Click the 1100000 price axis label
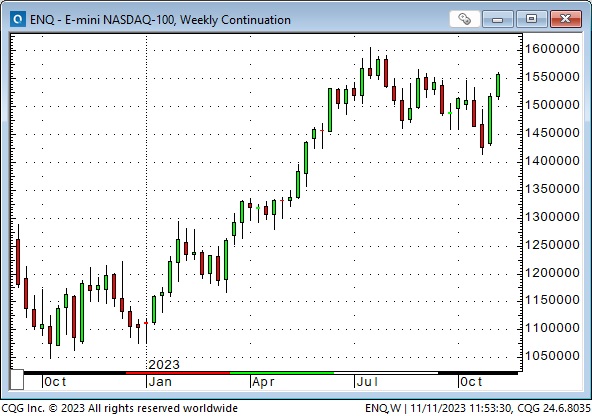Viewport: 592px width, 416px height. 552,328
